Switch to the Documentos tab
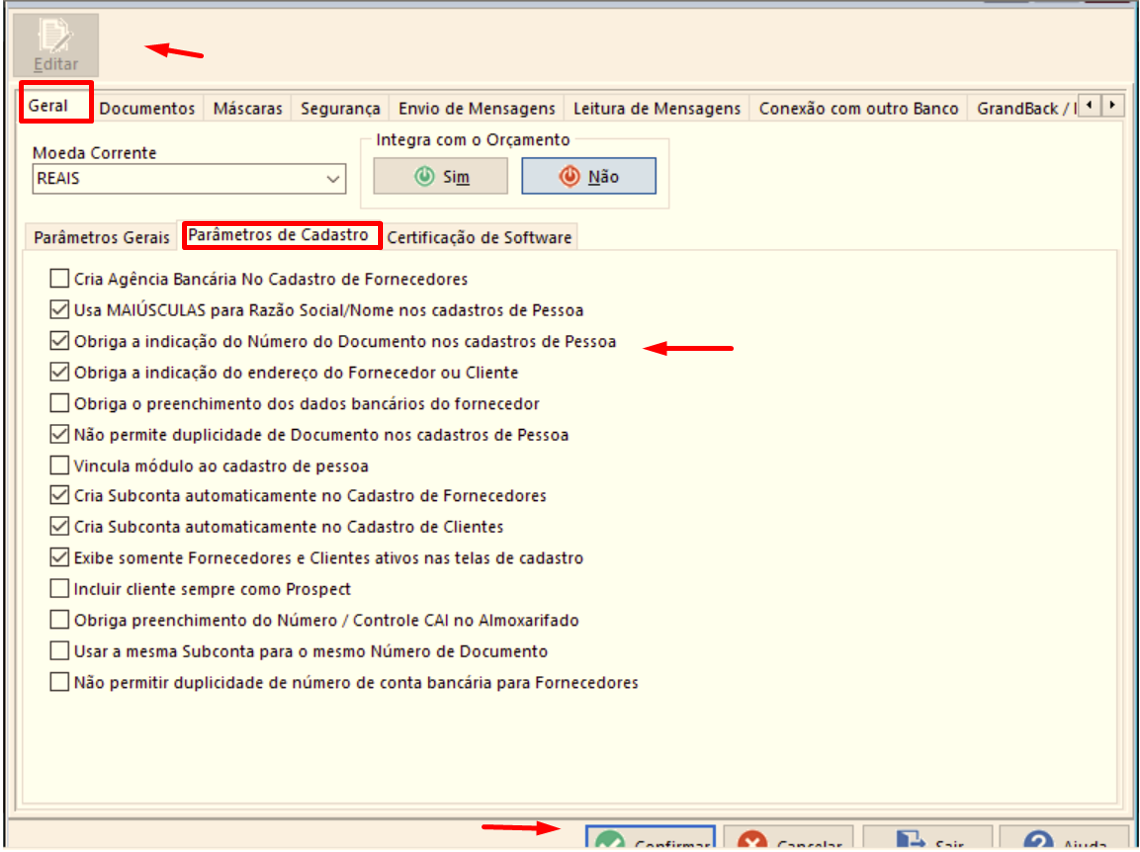1140x852 pixels. (x=148, y=108)
